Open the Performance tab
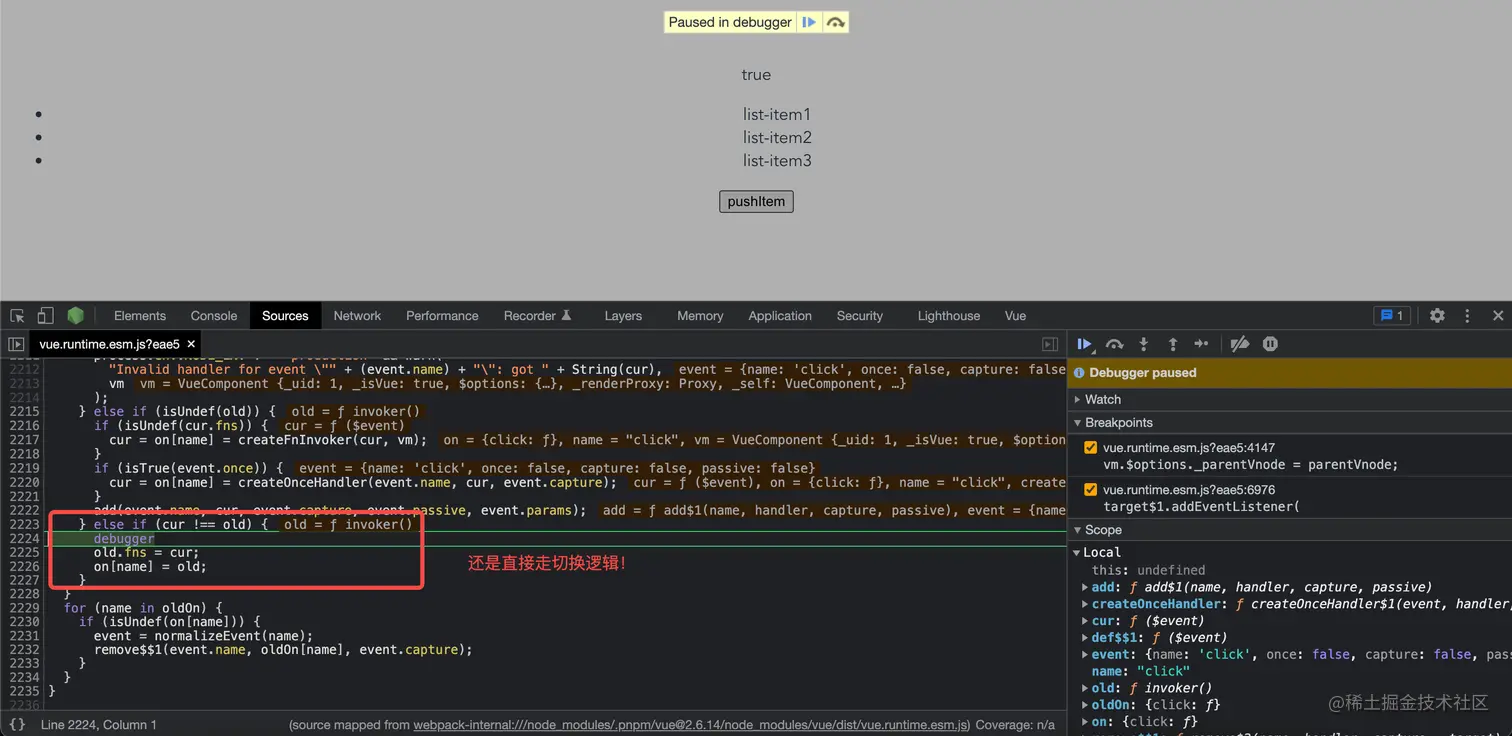 442,316
